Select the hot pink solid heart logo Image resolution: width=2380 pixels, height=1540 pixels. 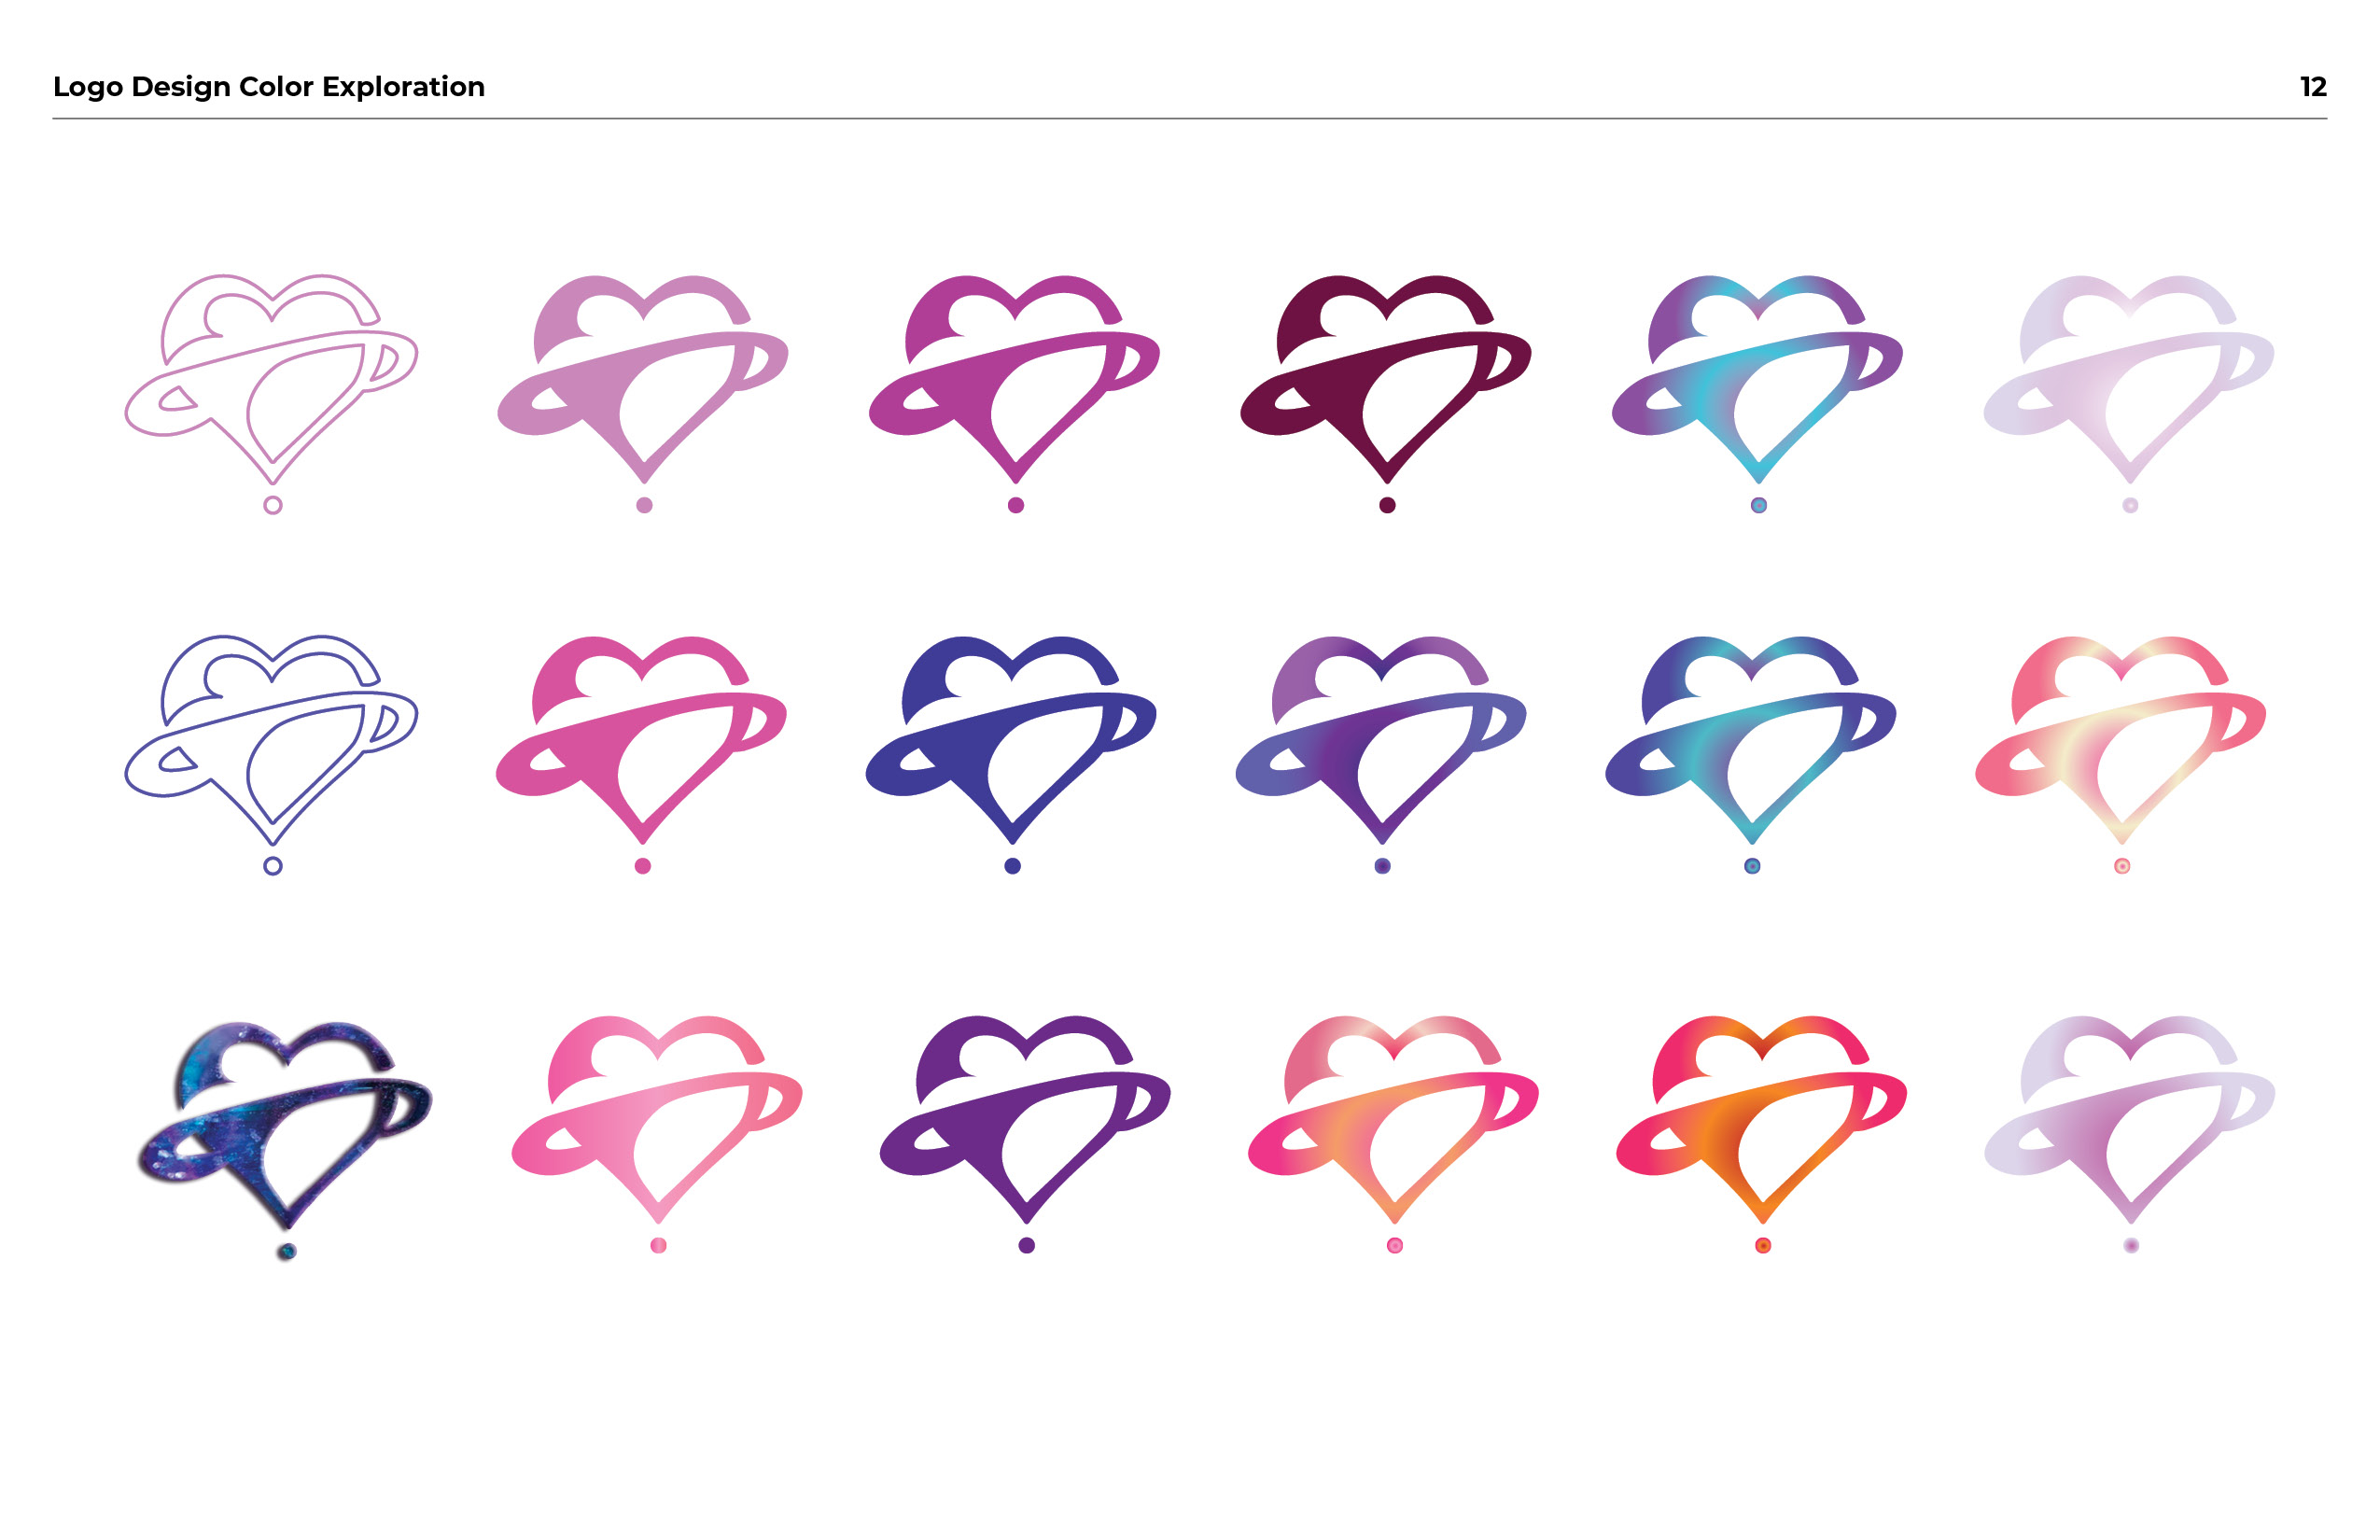[641, 740]
